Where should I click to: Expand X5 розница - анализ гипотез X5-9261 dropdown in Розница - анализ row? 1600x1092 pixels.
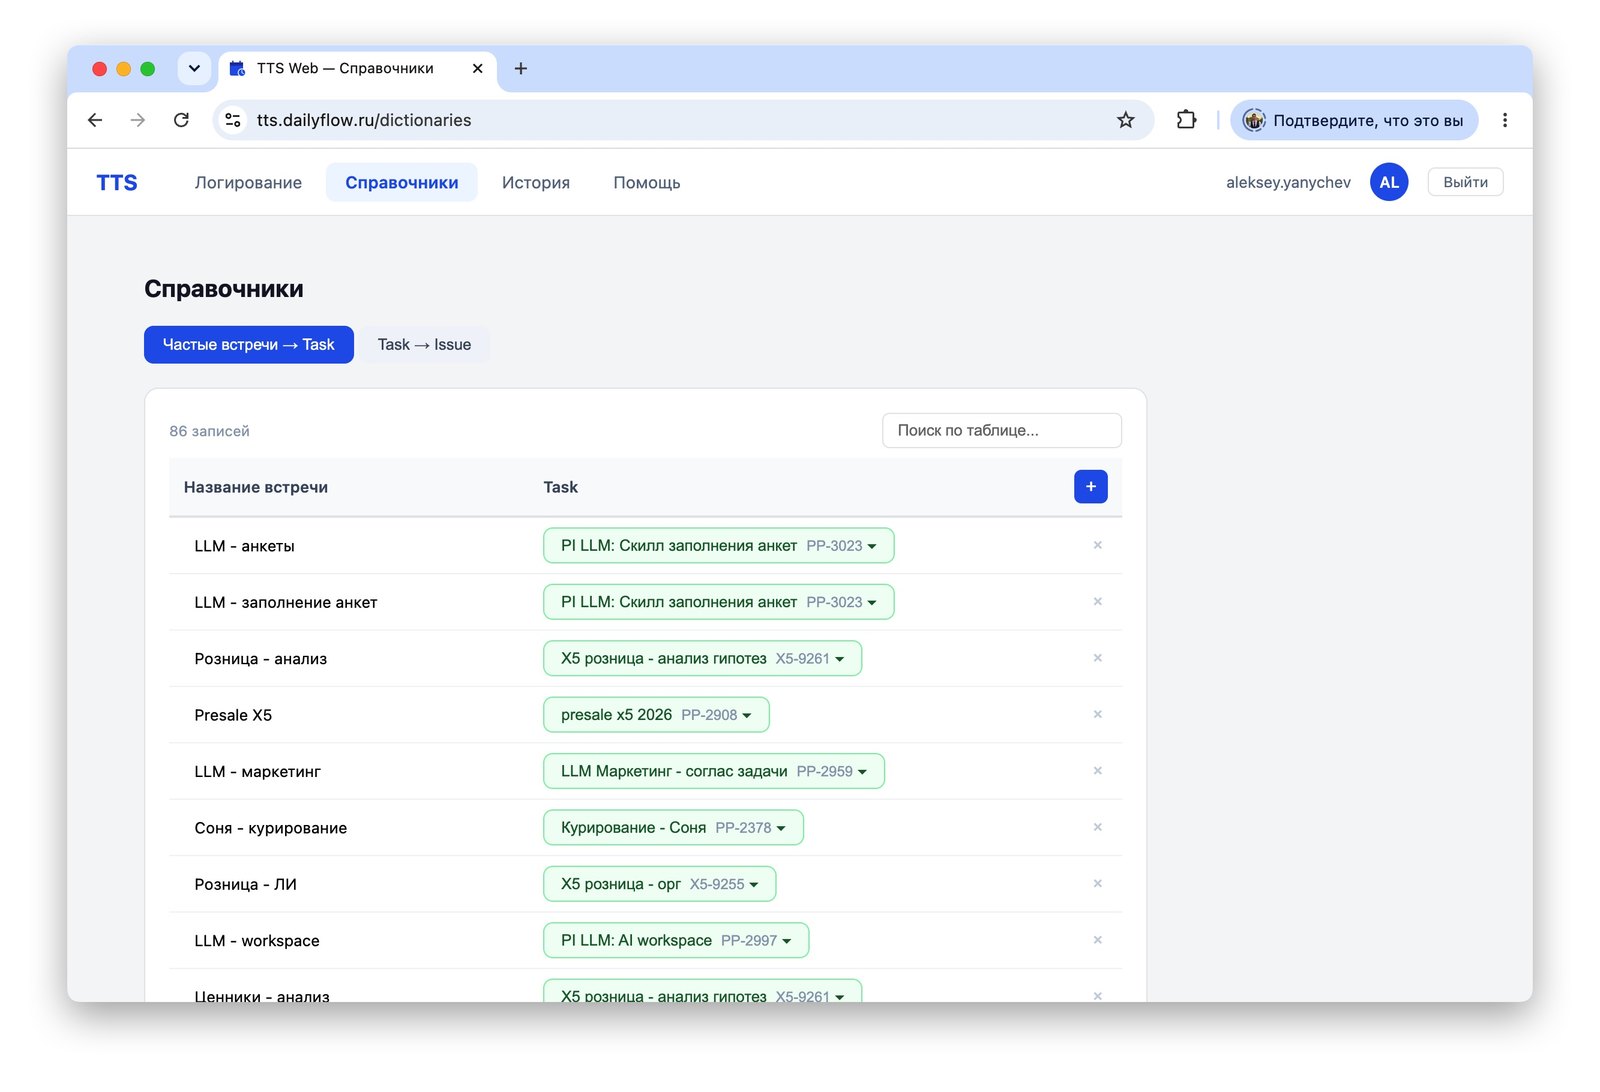702,658
